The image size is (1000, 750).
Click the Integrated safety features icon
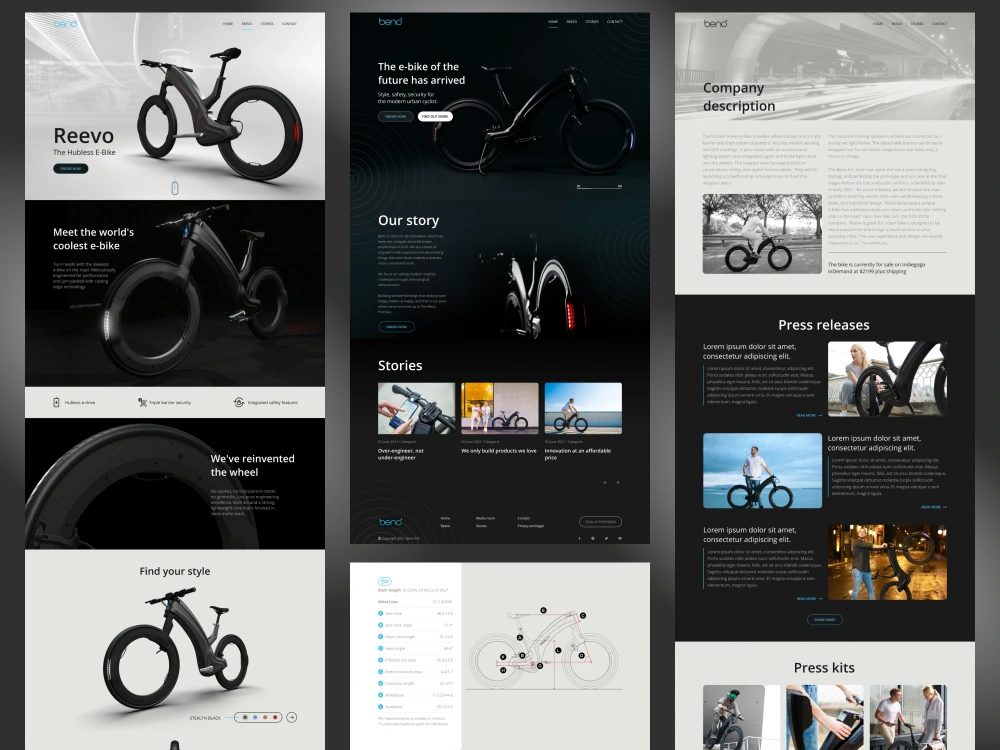(x=238, y=402)
